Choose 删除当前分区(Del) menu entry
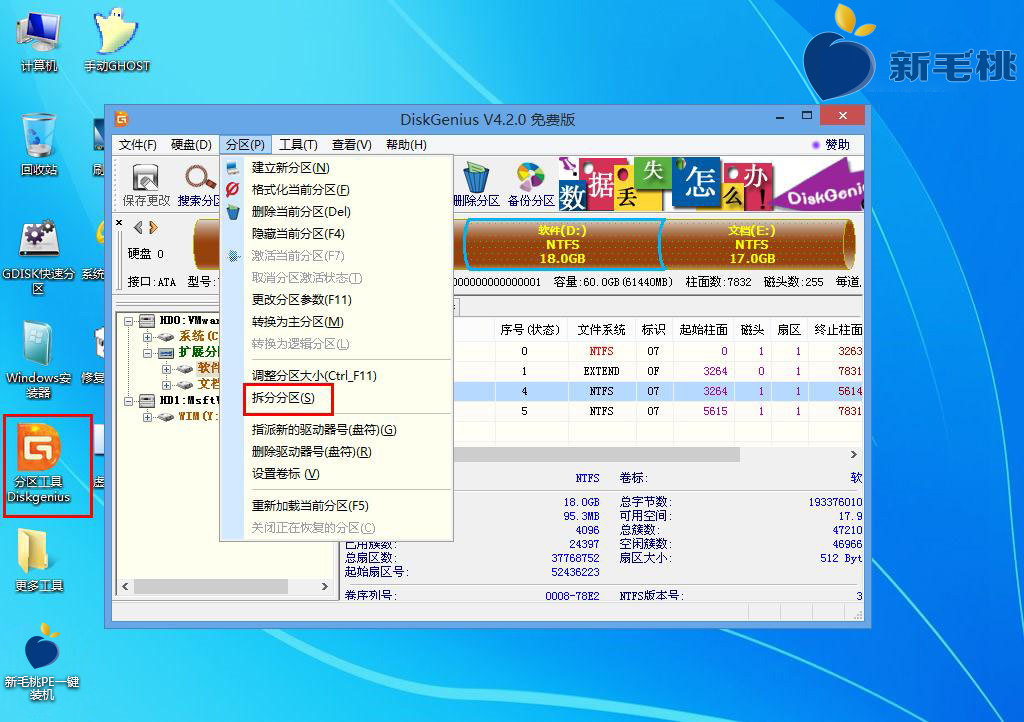The image size is (1024, 722). point(336,212)
